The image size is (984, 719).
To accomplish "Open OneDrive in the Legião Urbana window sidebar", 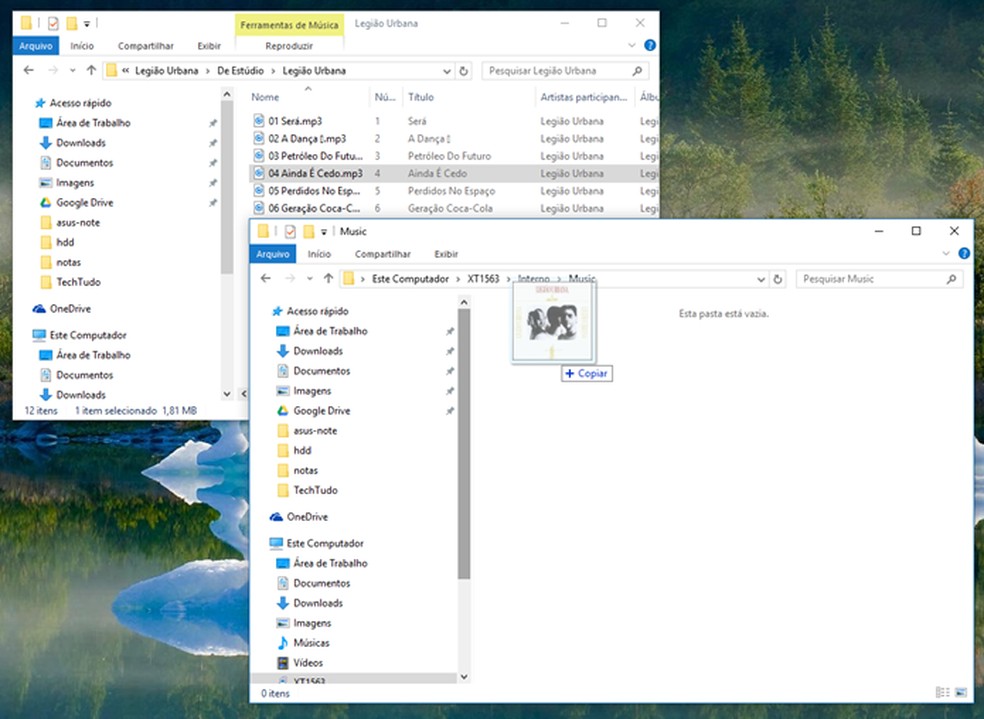I will [x=70, y=309].
